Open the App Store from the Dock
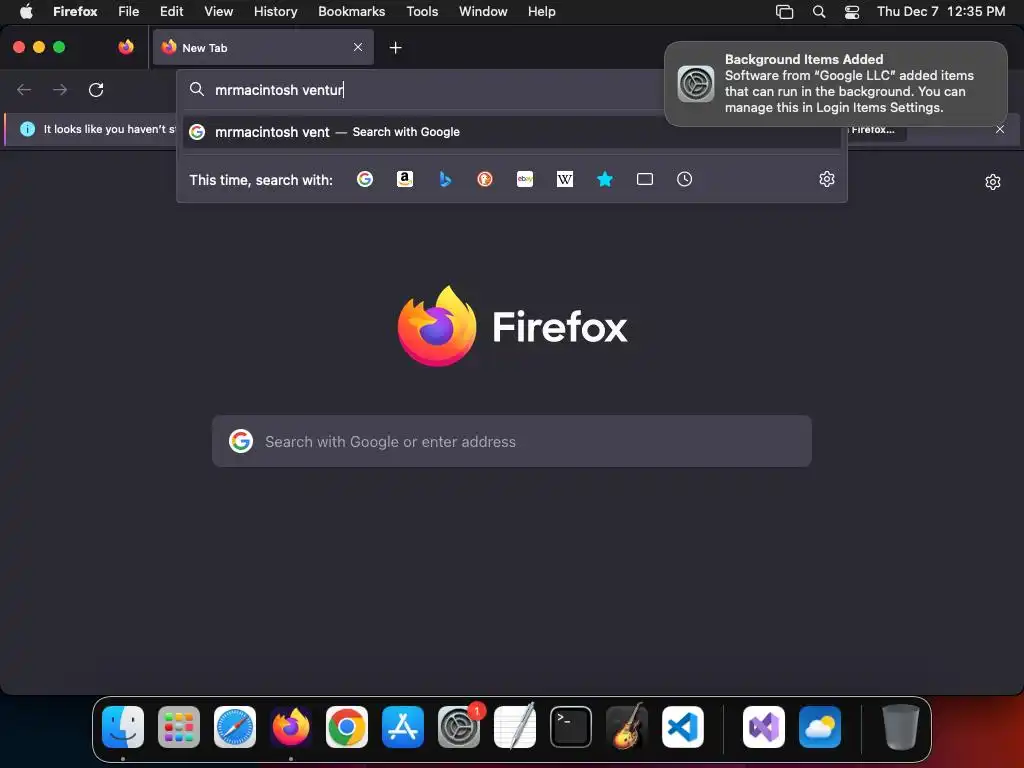 (x=403, y=727)
